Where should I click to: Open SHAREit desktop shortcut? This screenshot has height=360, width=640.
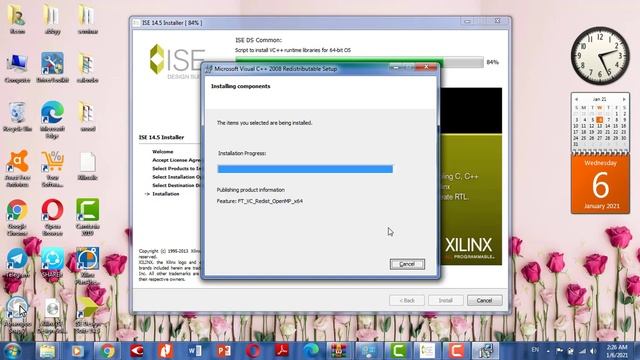point(52,263)
